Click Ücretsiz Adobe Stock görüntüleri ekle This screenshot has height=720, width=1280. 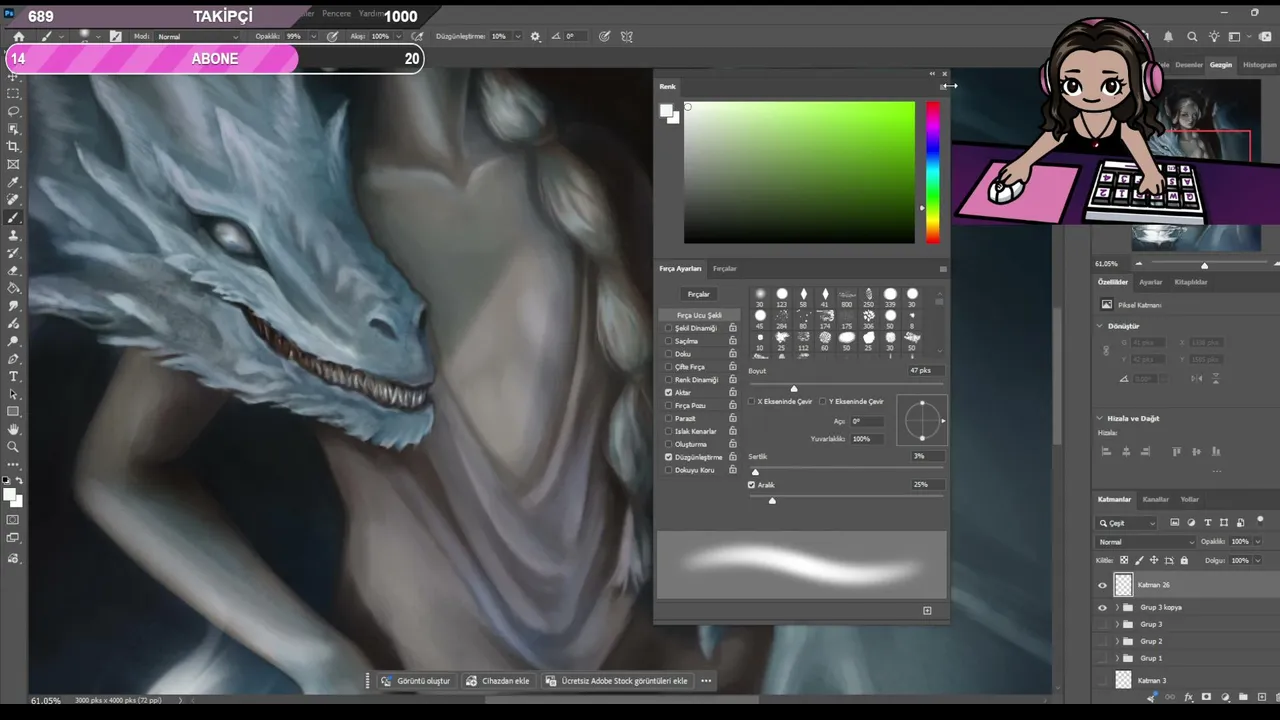click(616, 681)
